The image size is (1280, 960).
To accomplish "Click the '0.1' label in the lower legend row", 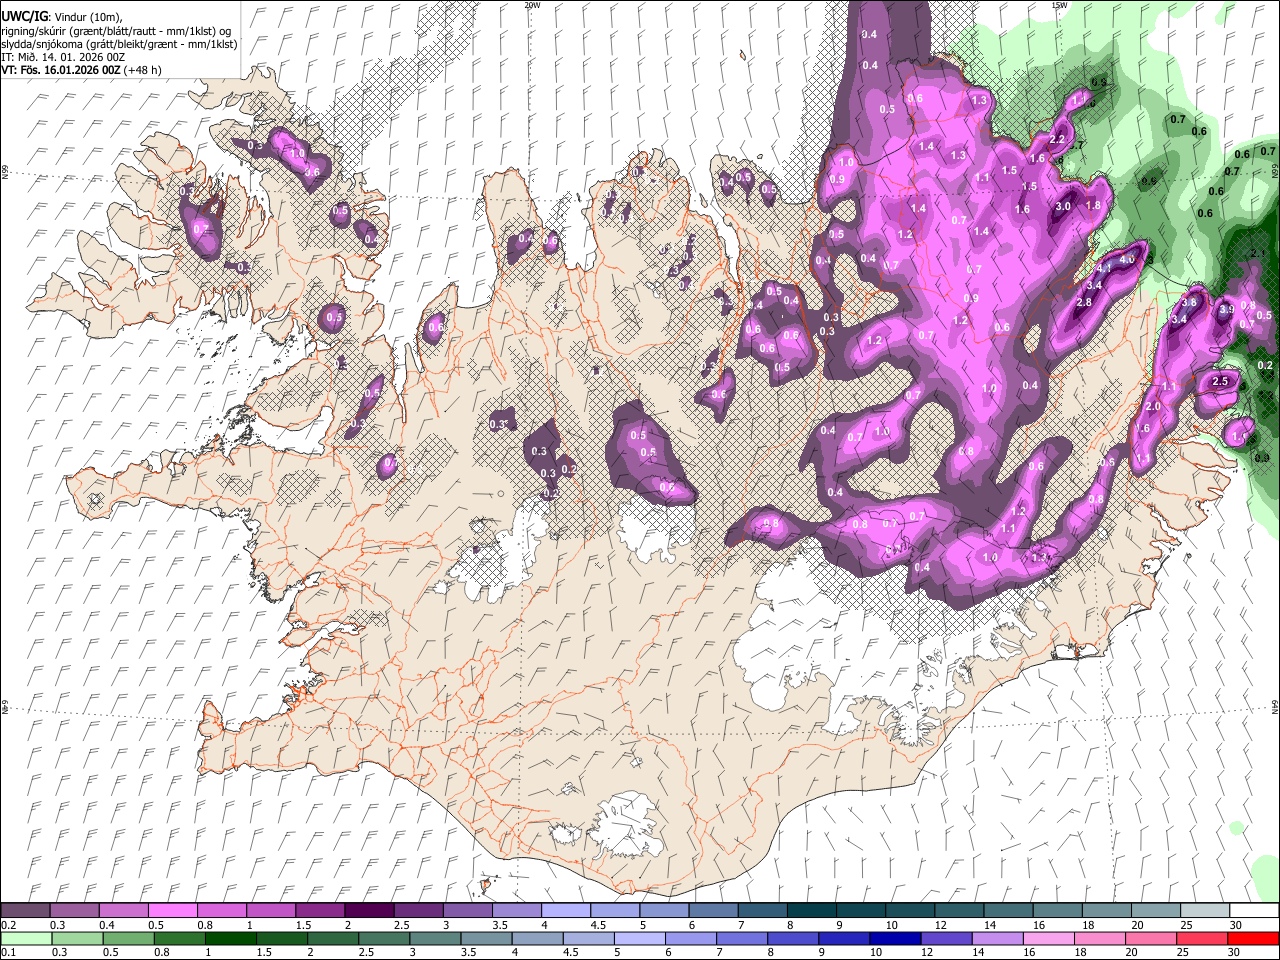I will pyautogui.click(x=8, y=952).
